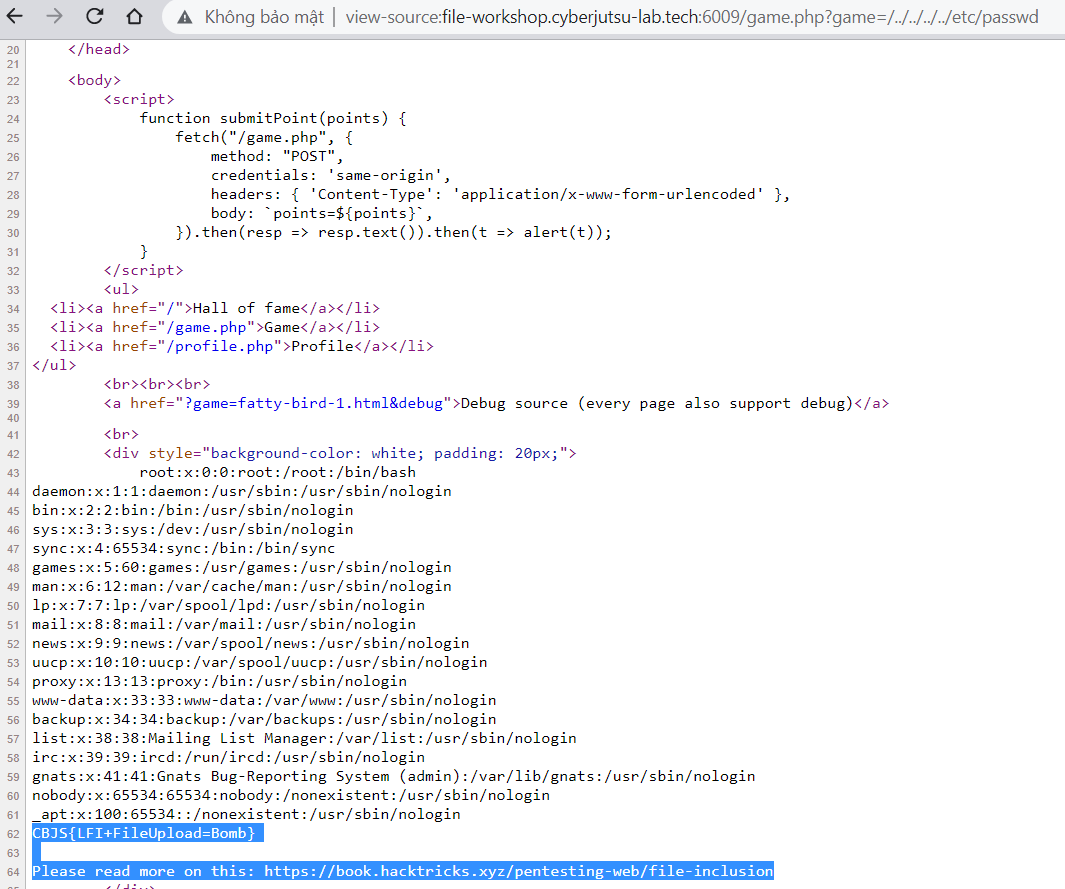Viewport: 1065px width, 889px height.
Task: Click the </head> closing tag
Action: [x=99, y=50]
